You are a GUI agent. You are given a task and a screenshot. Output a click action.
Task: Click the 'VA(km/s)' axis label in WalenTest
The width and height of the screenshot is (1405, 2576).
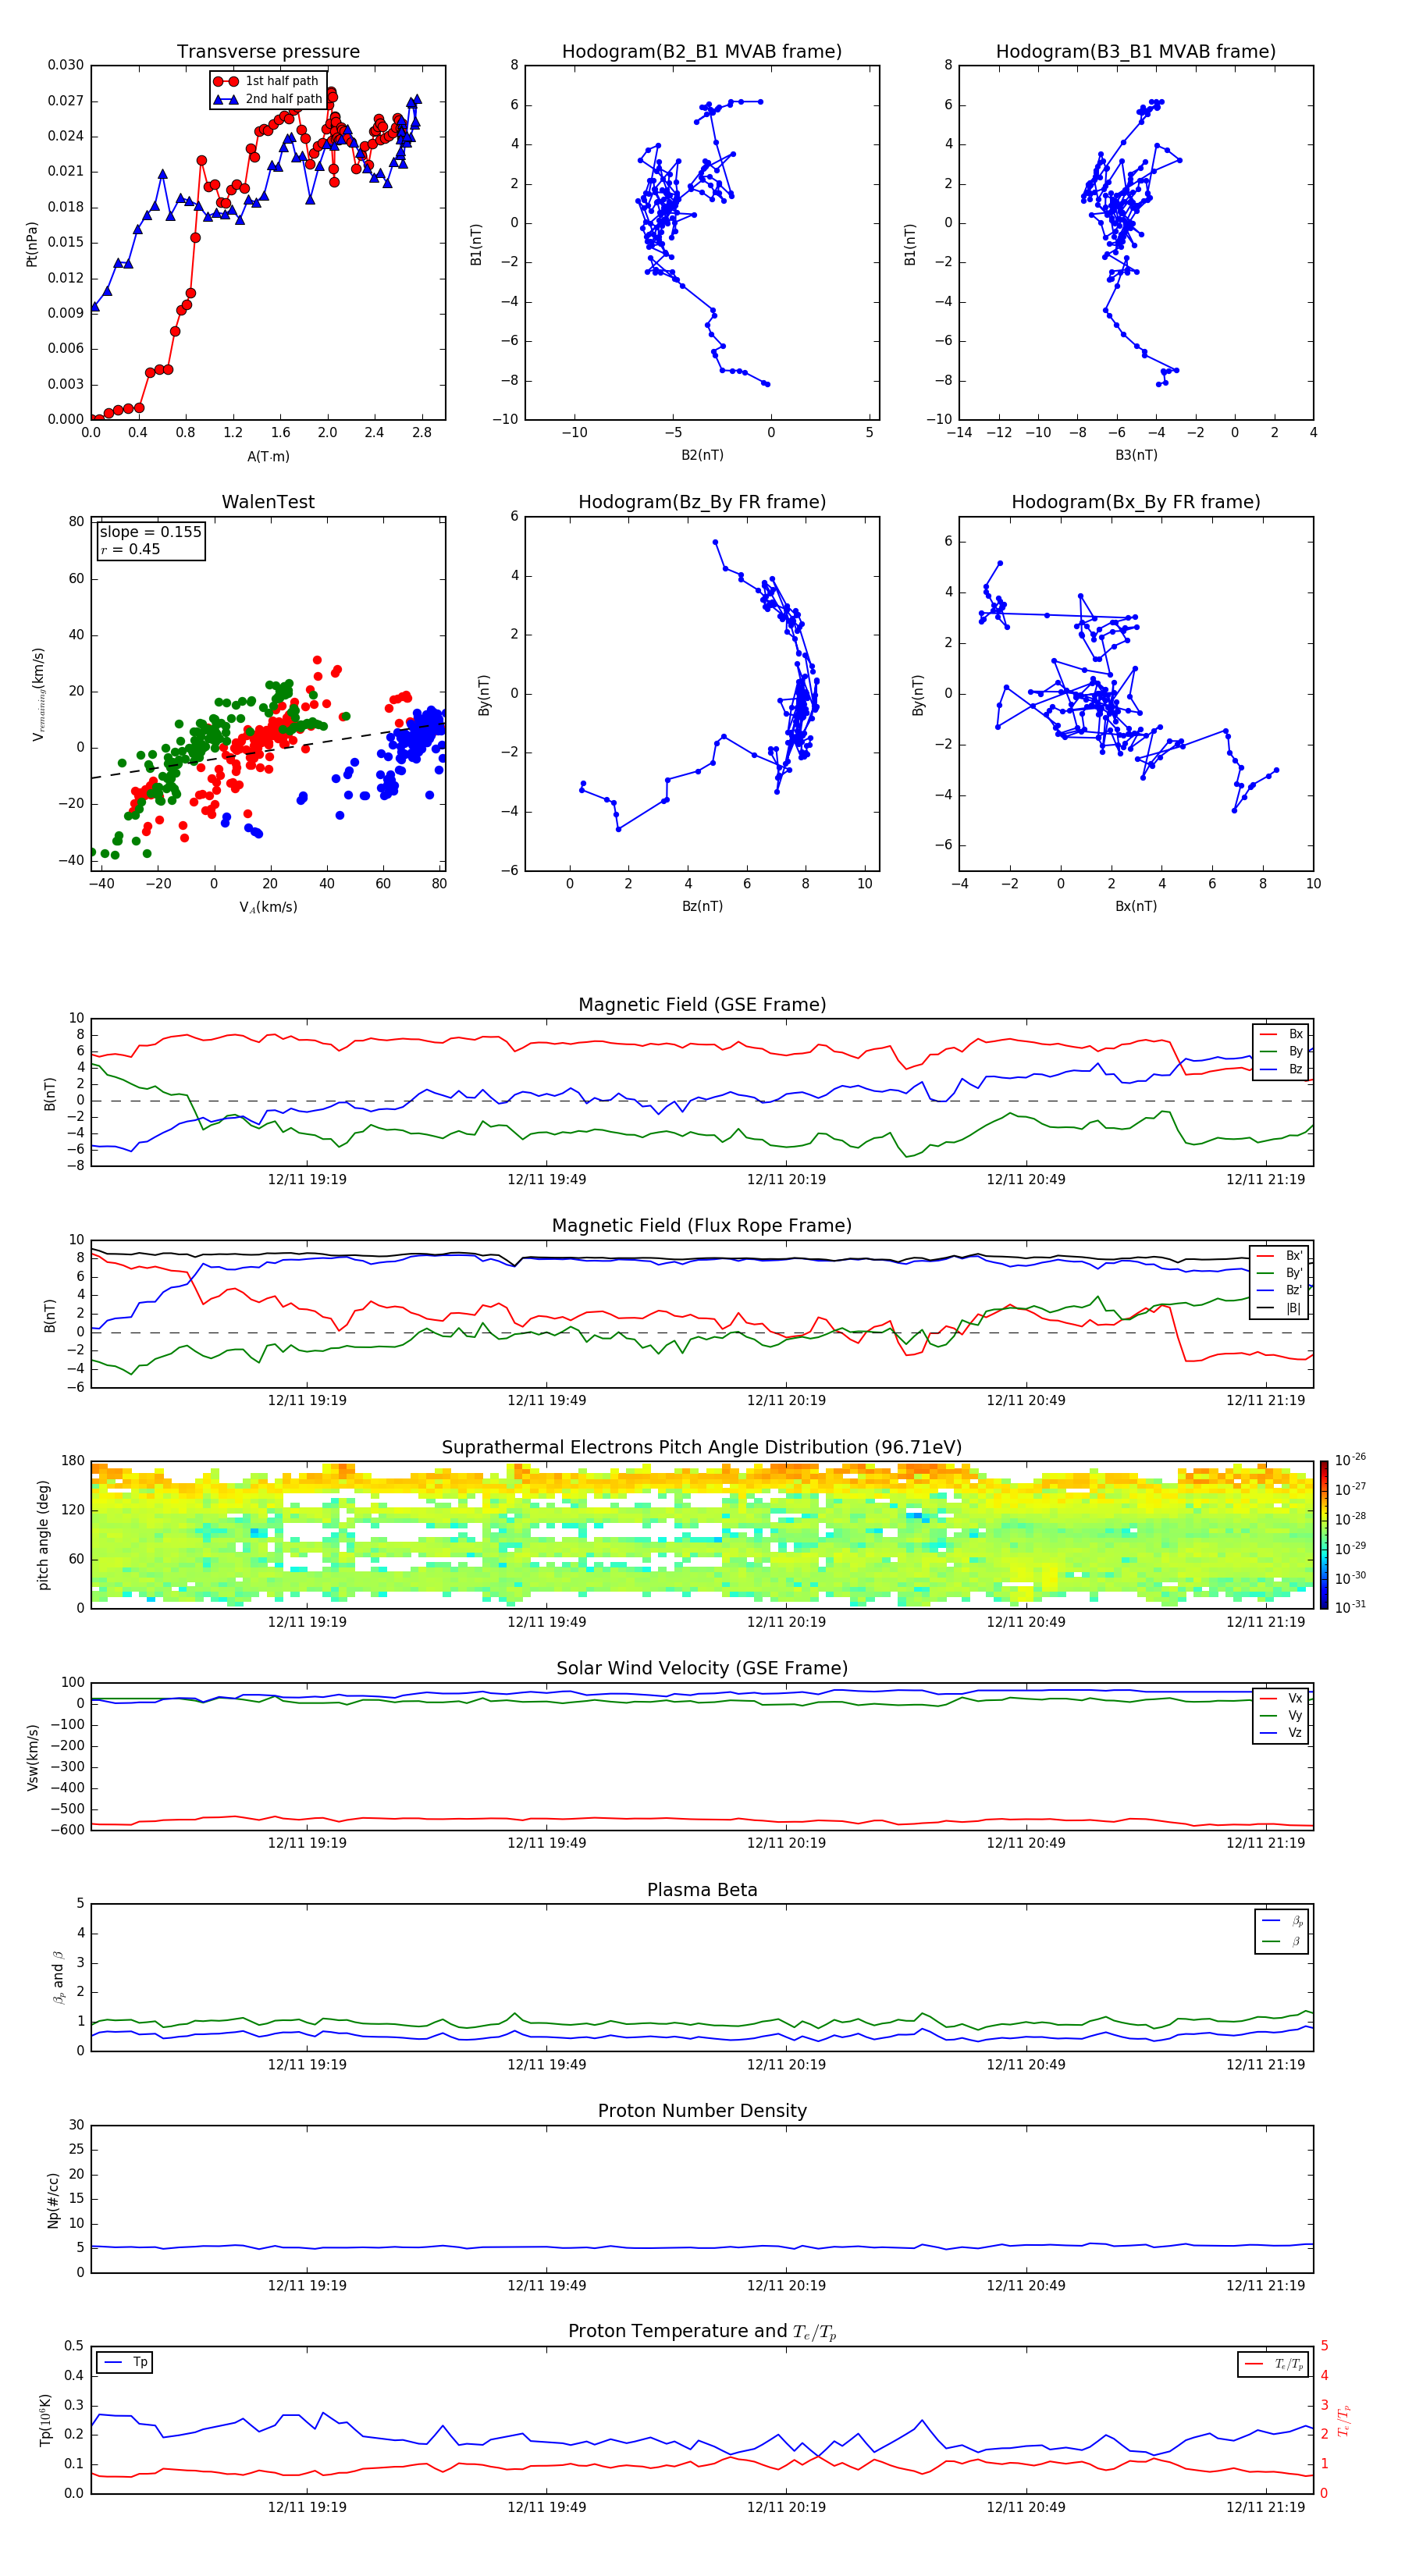point(268,907)
